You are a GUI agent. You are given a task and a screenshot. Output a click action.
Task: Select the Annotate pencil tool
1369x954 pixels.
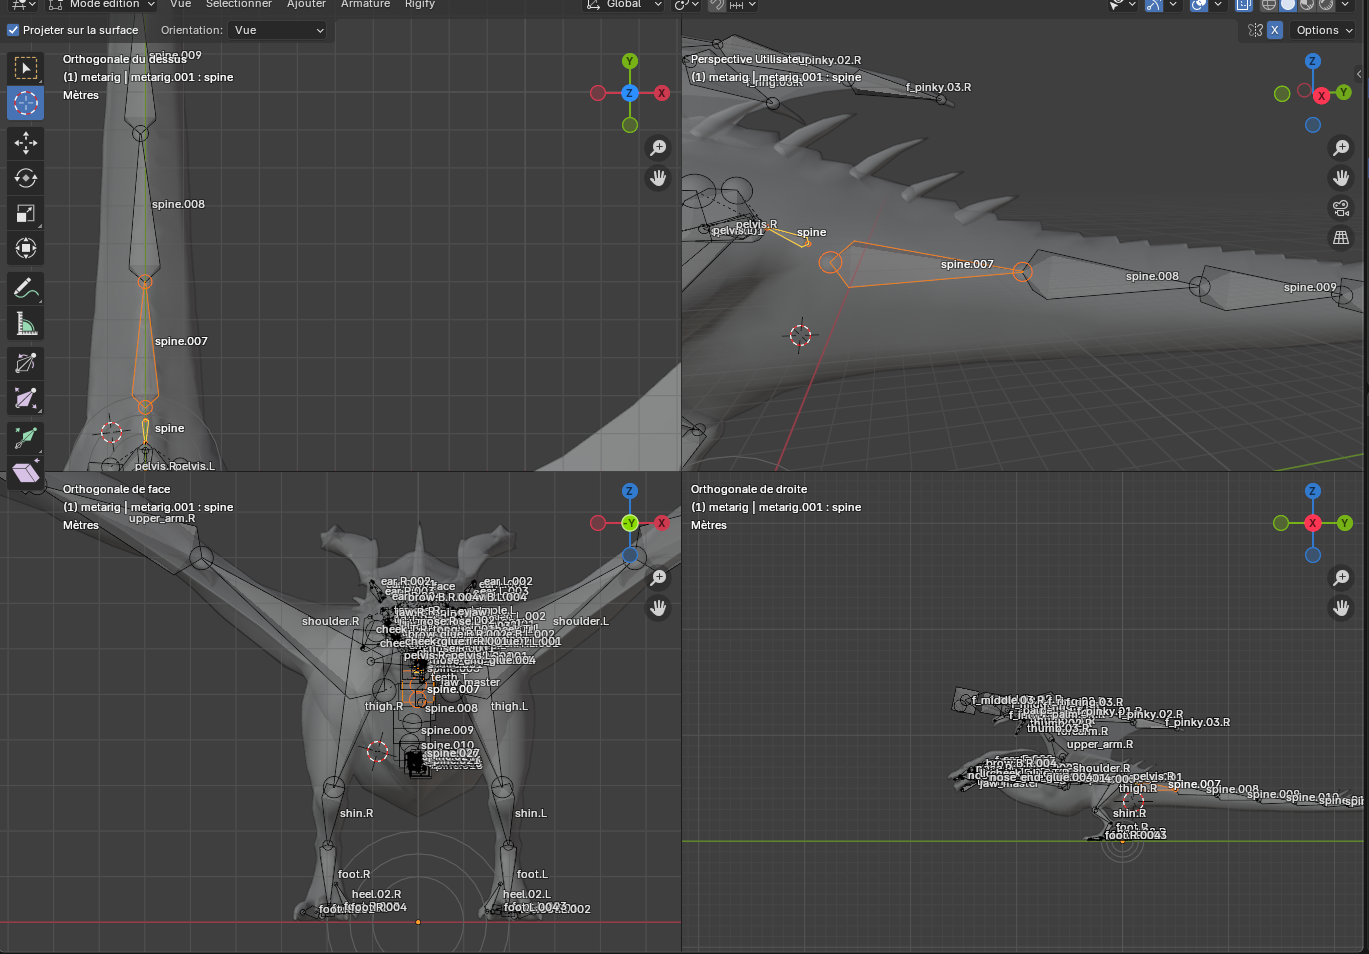26,289
